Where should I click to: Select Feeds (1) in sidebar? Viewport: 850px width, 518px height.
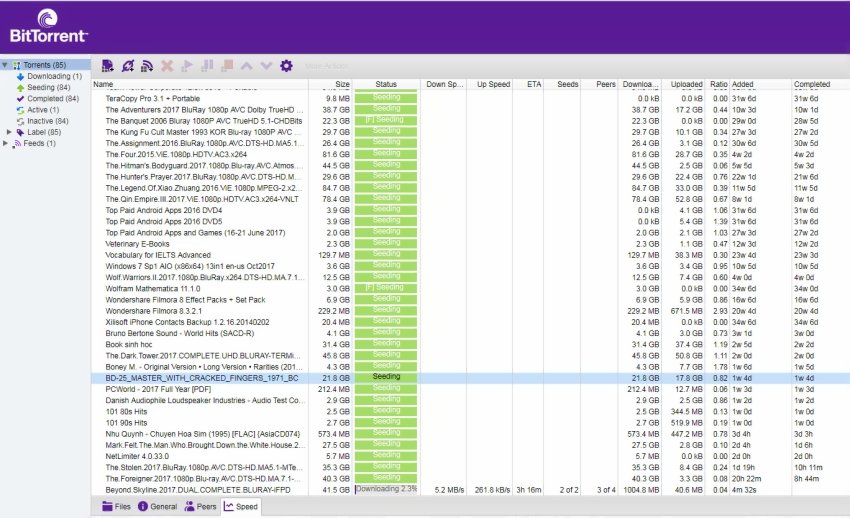click(39, 144)
